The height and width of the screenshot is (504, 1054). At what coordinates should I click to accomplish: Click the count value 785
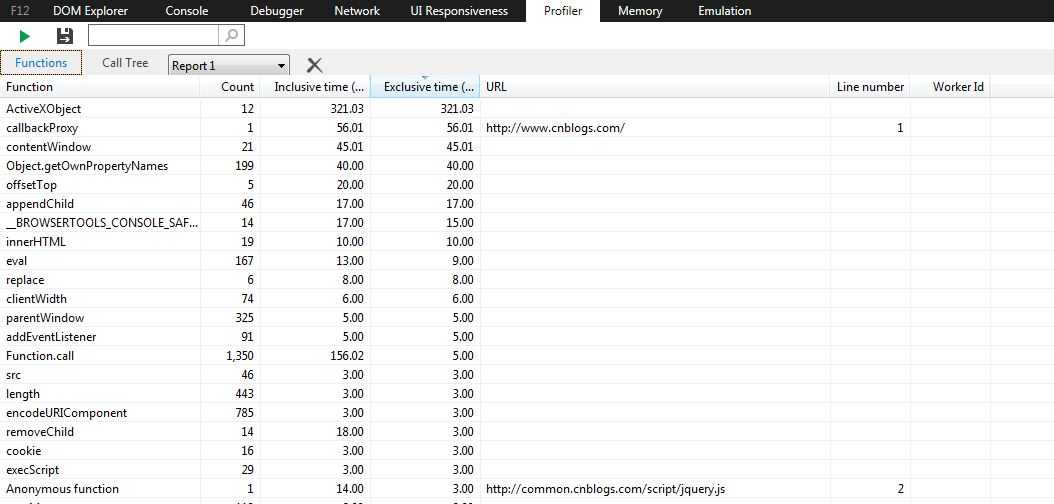(245, 413)
